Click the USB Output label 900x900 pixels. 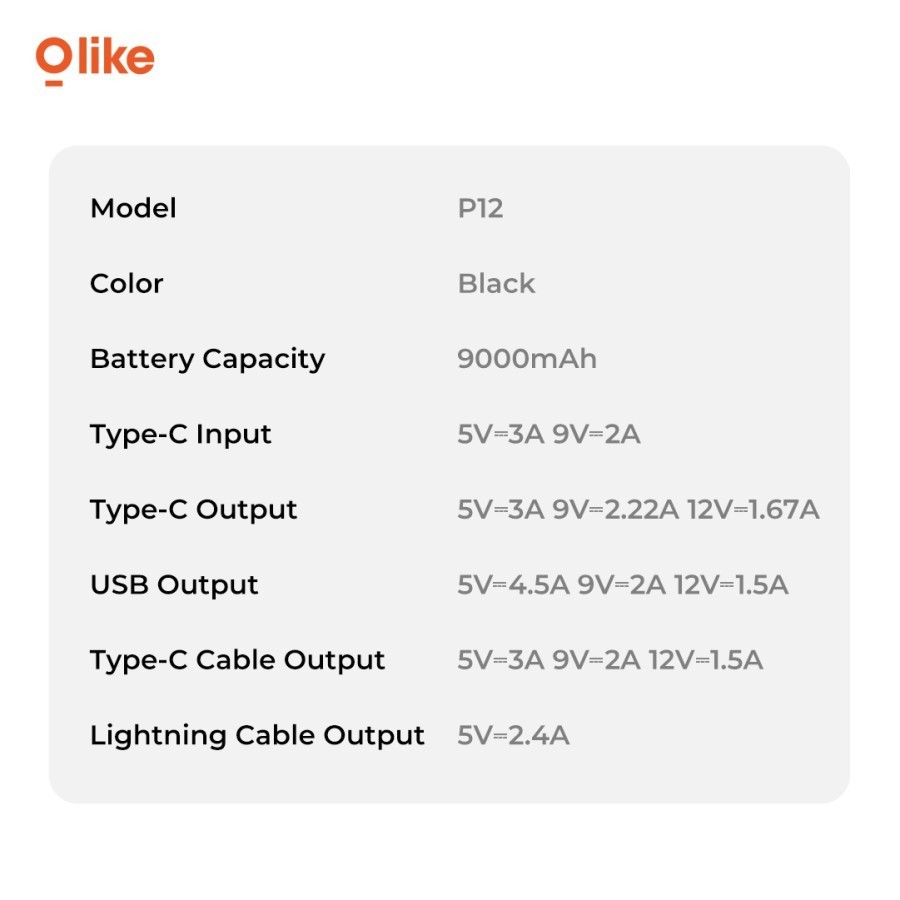[x=174, y=585]
